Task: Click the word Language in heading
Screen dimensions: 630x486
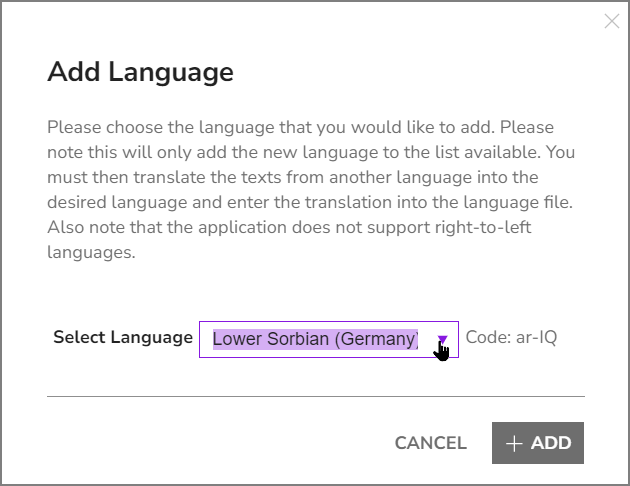Action: 171,73
